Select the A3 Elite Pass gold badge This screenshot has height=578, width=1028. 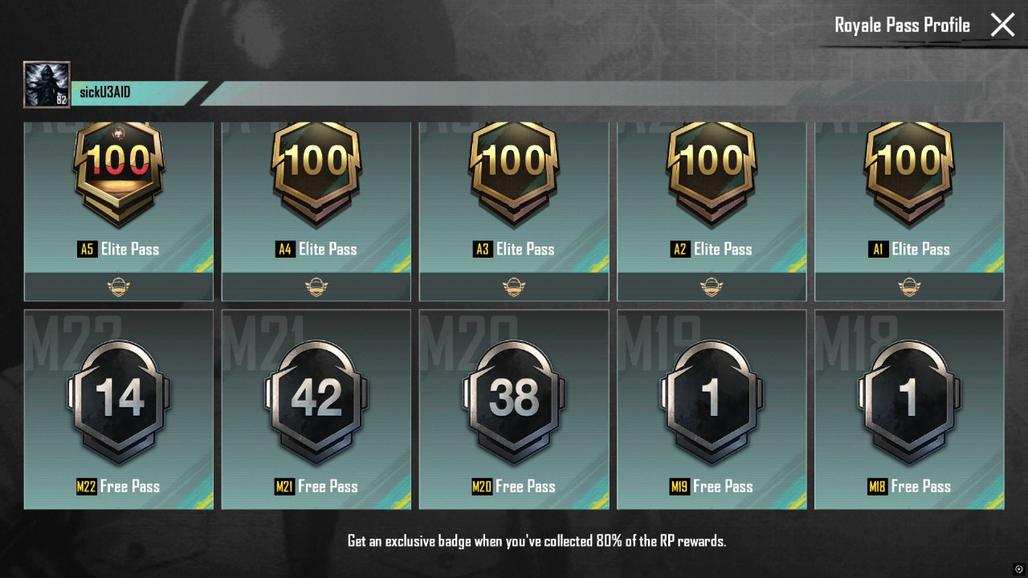[513, 172]
